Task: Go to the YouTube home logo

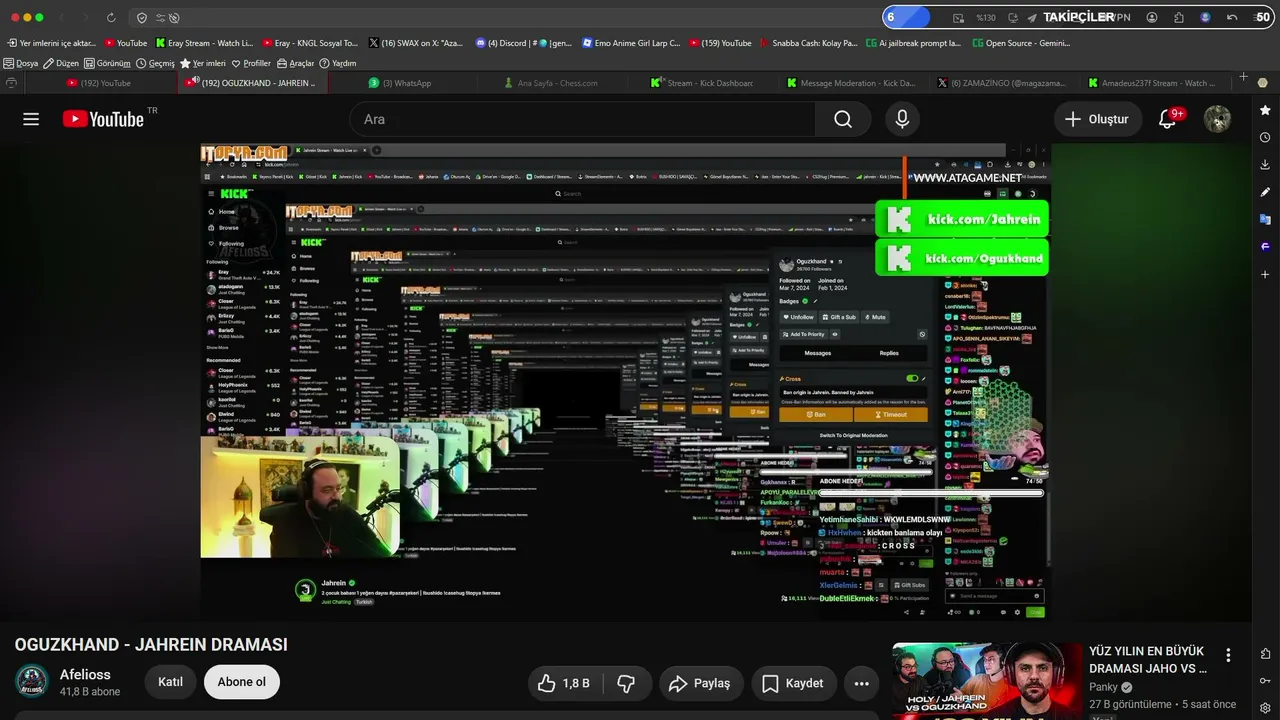Action: point(103,119)
